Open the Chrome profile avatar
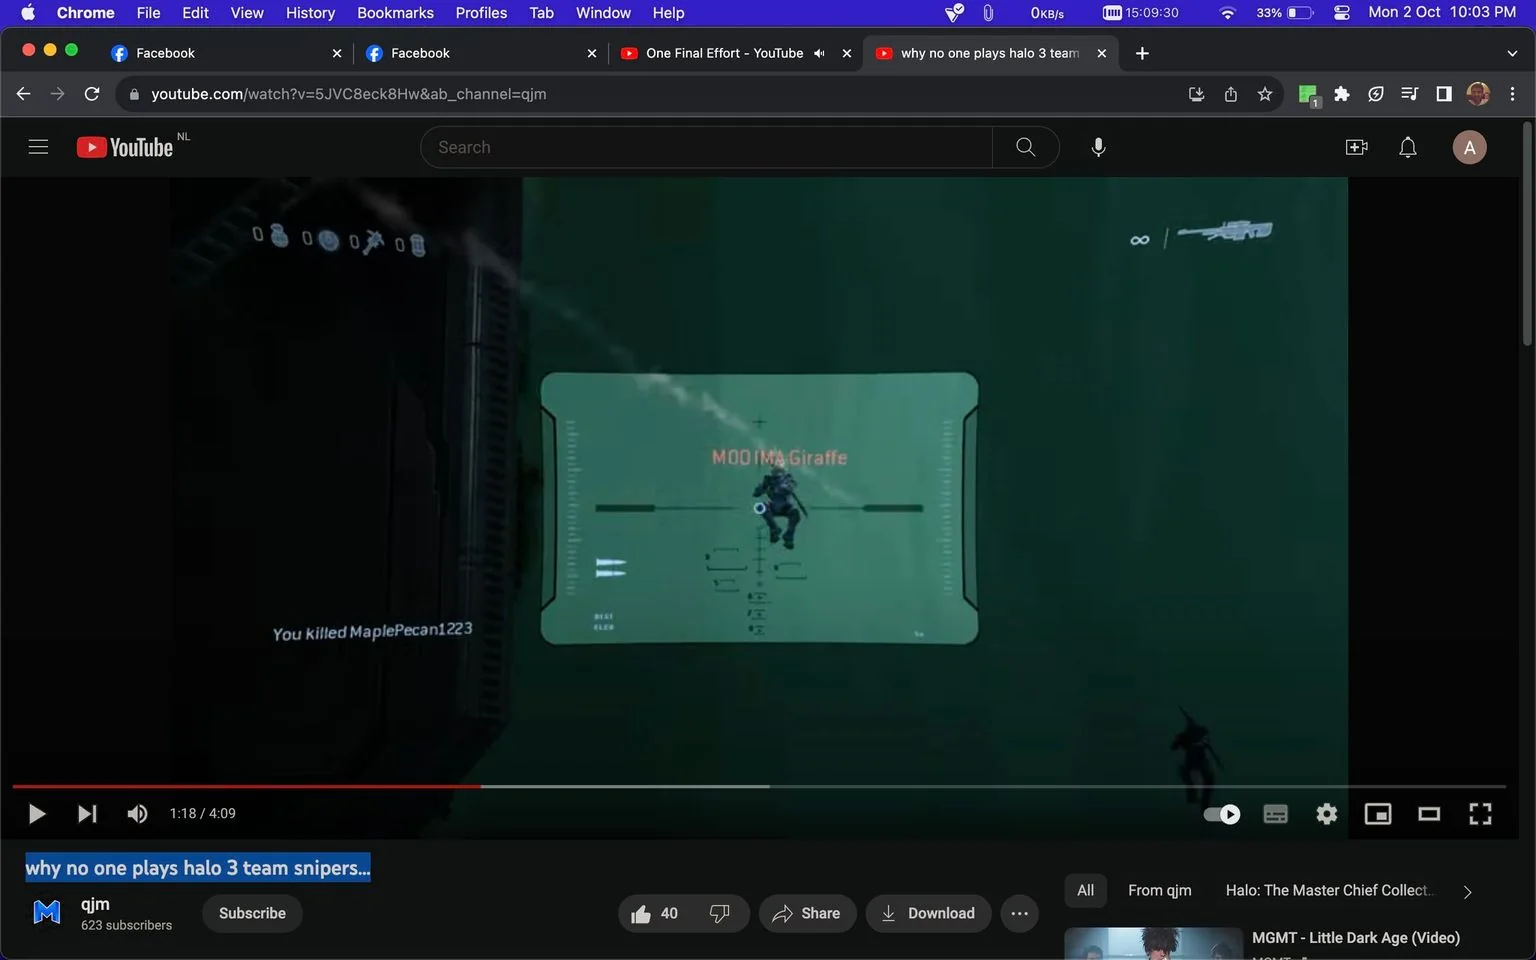This screenshot has height=960, width=1536. (1478, 94)
